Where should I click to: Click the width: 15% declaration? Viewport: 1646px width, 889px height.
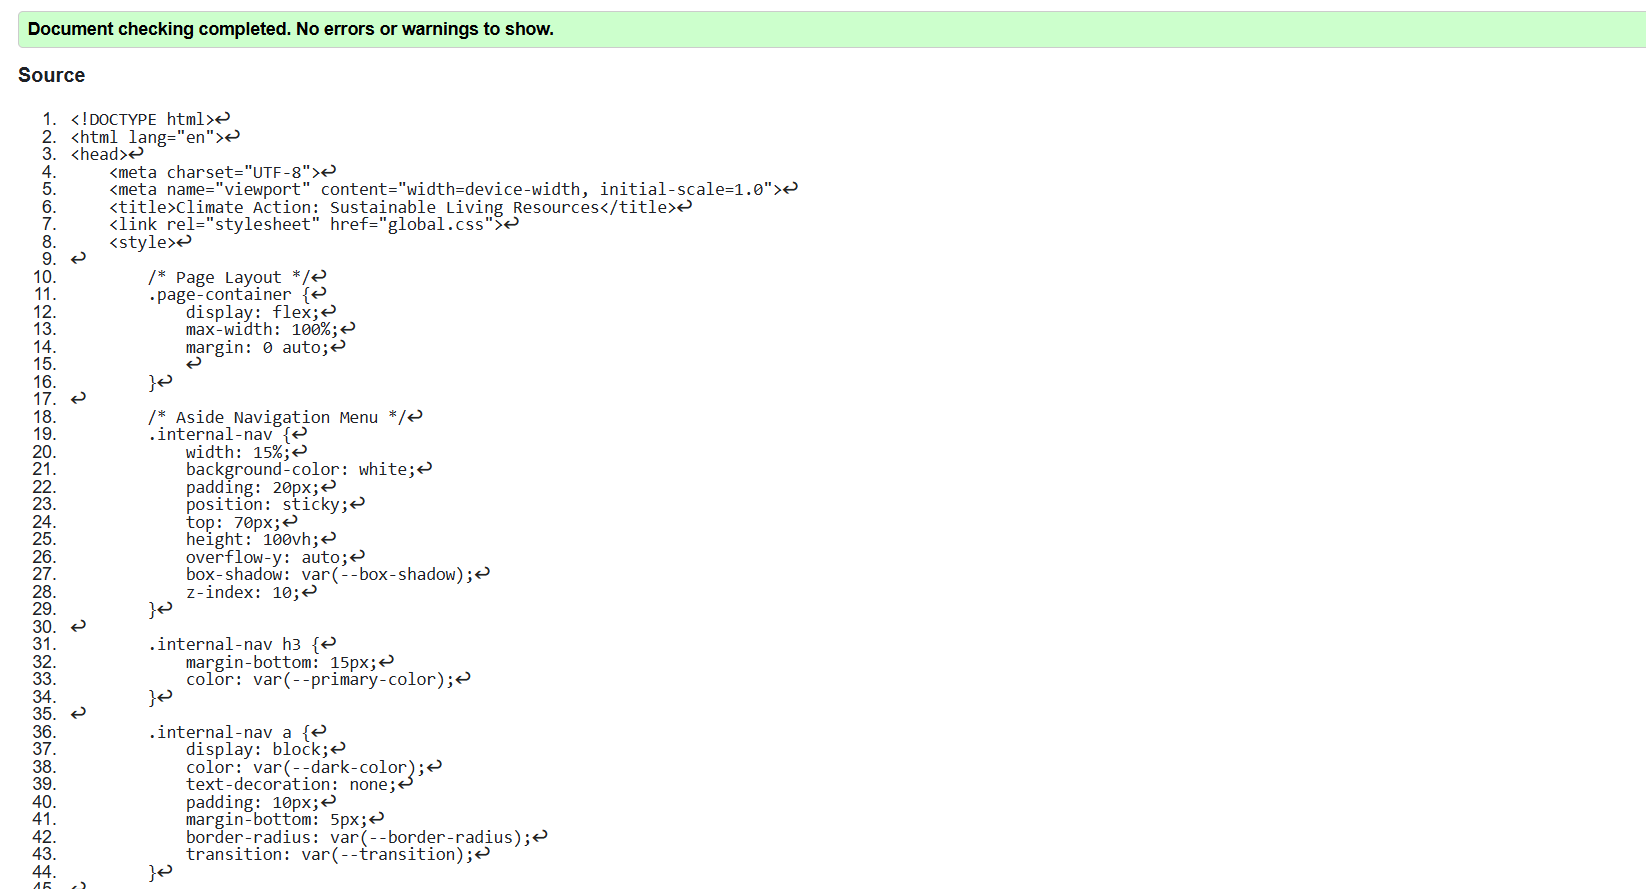(246, 452)
